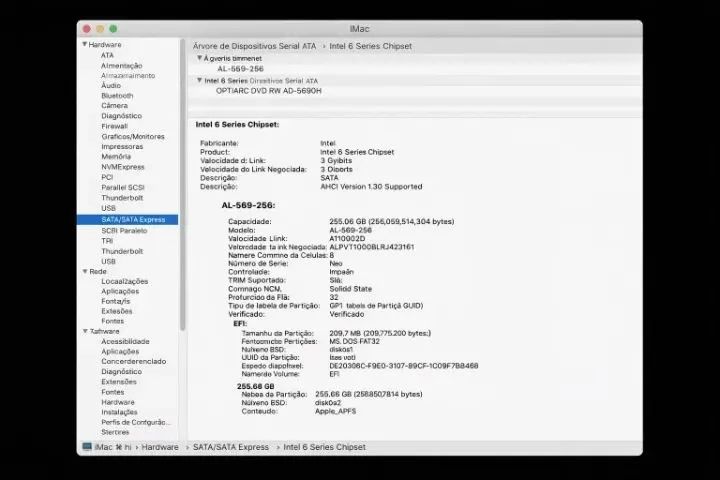Click the green zoom window button
Screen dimensions: 720x480
point(113,29)
